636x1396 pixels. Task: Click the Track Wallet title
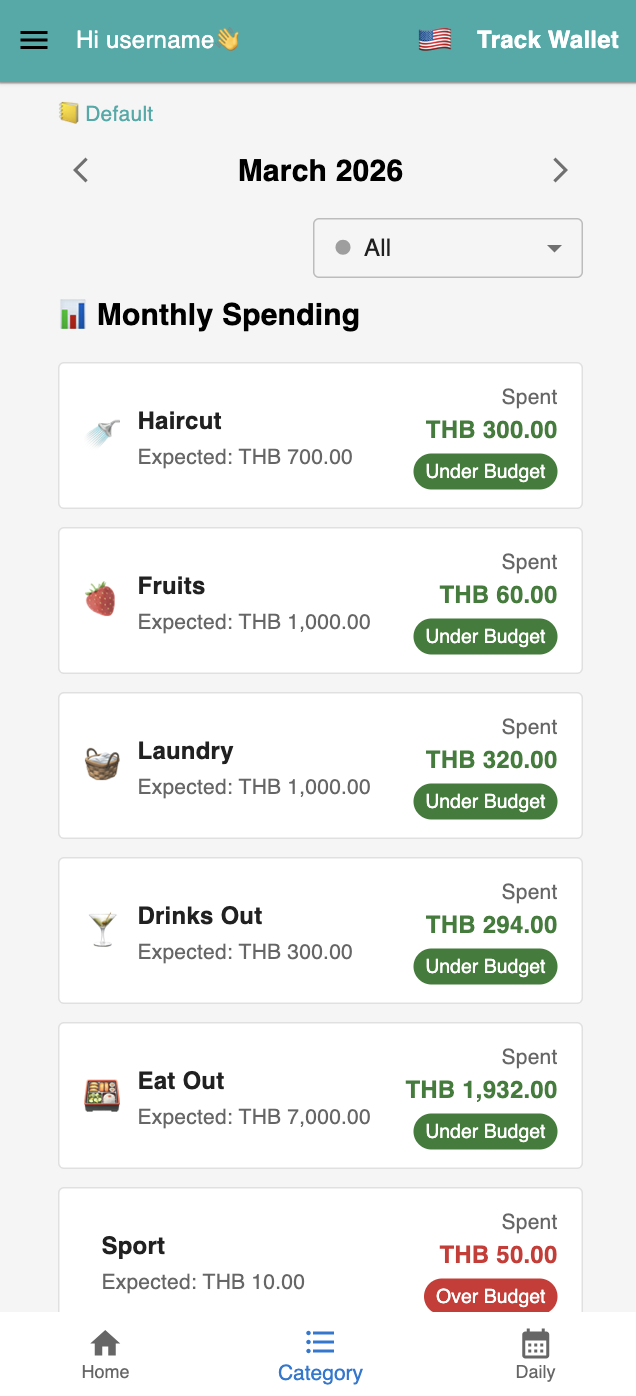point(547,40)
